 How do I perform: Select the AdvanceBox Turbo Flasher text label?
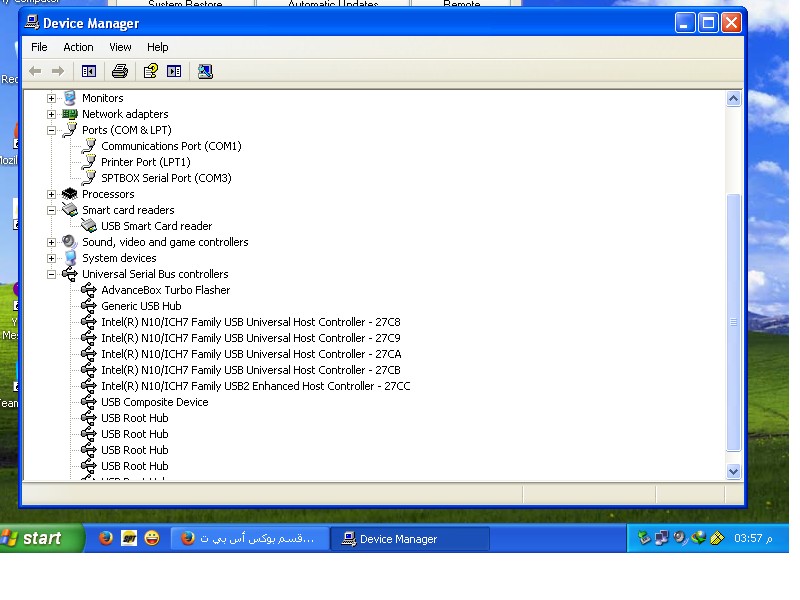coord(166,290)
